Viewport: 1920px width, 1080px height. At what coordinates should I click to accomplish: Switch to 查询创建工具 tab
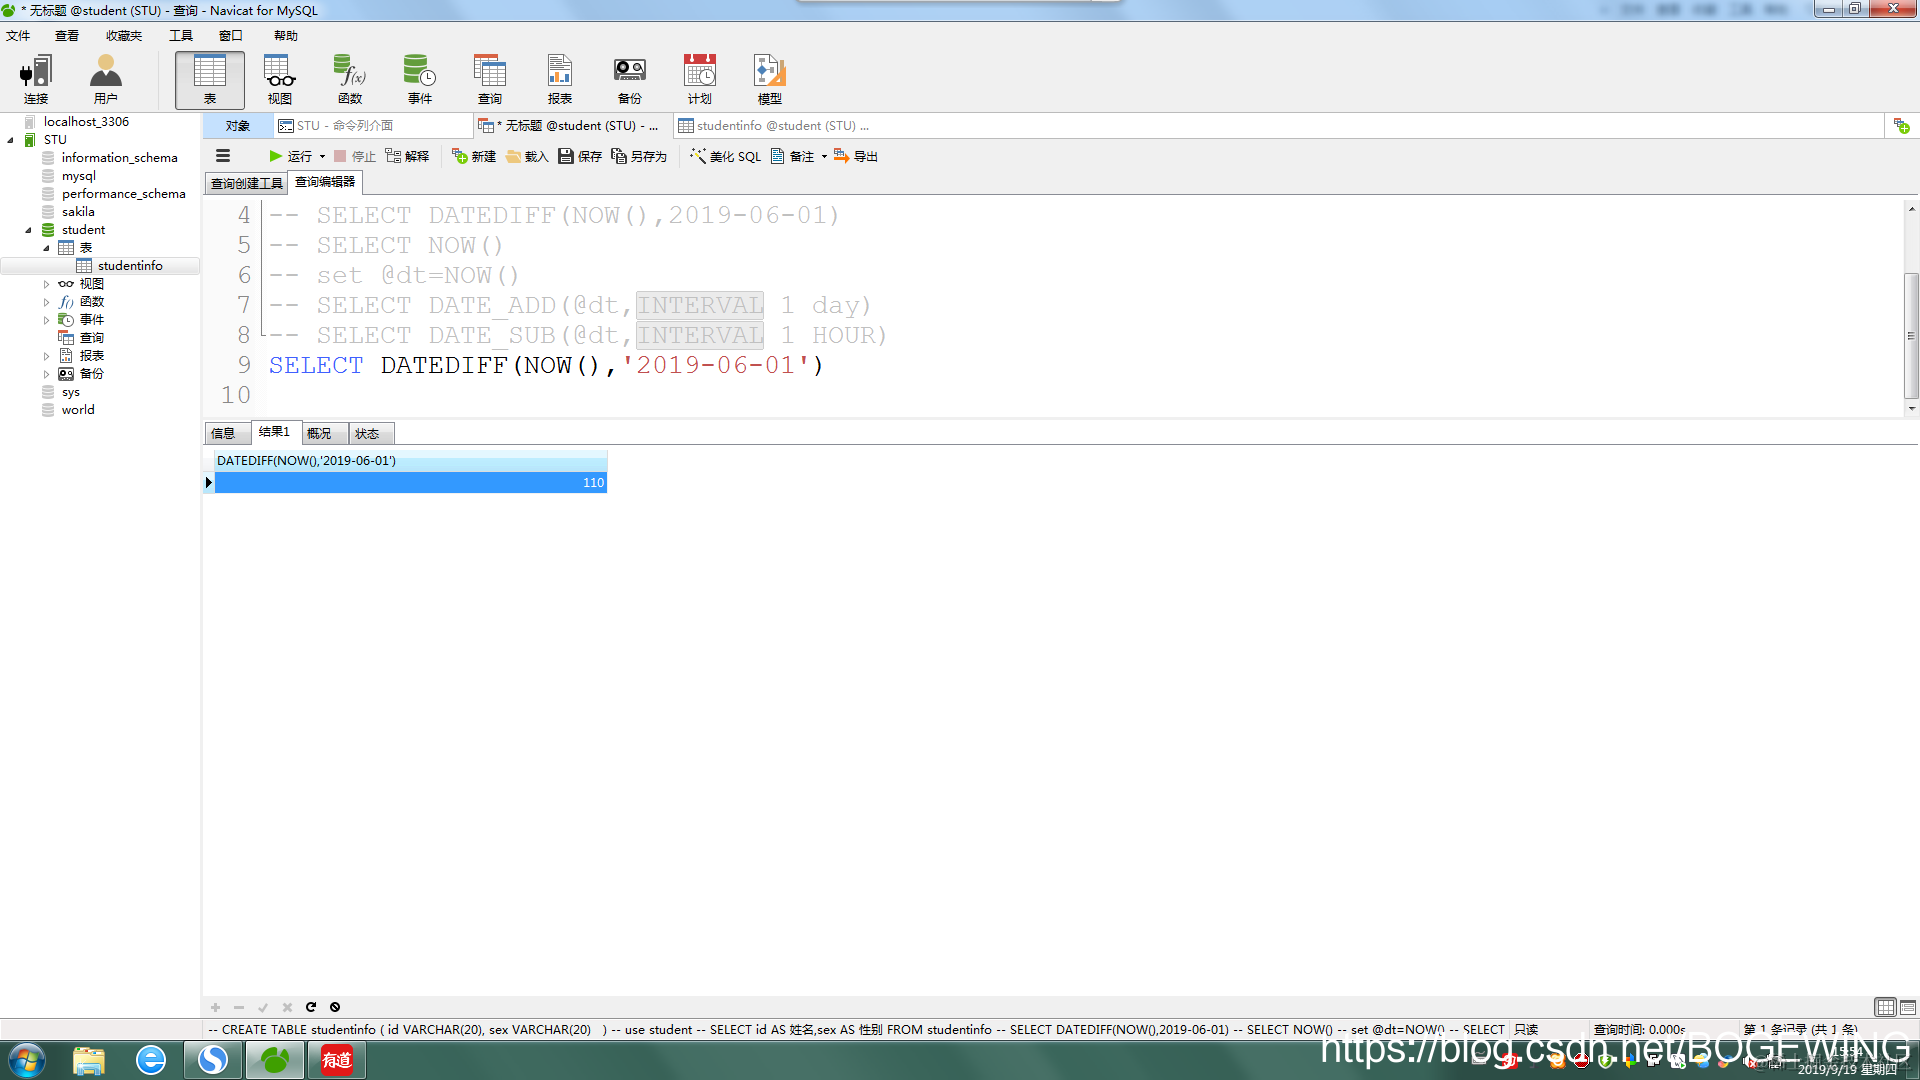tap(246, 183)
